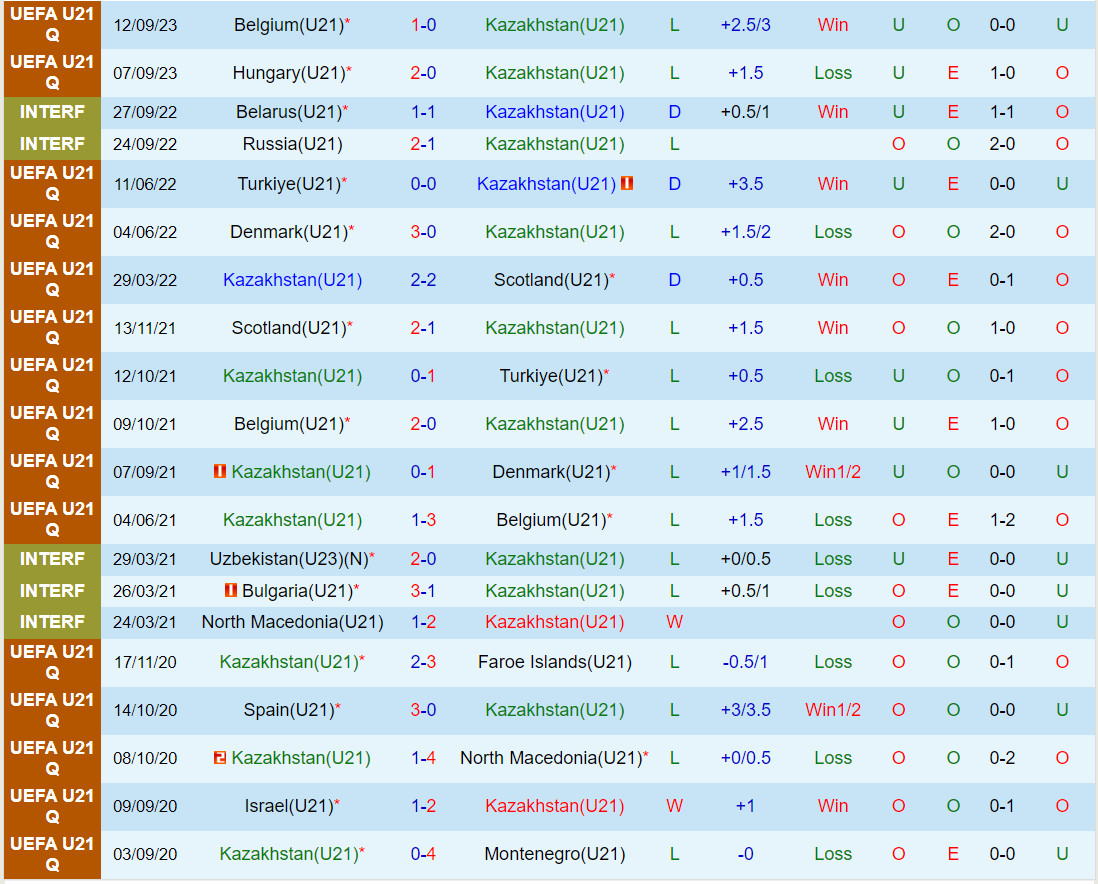Open the Montenegro(U21) team link
This screenshot has width=1098, height=884.
[x=555, y=854]
